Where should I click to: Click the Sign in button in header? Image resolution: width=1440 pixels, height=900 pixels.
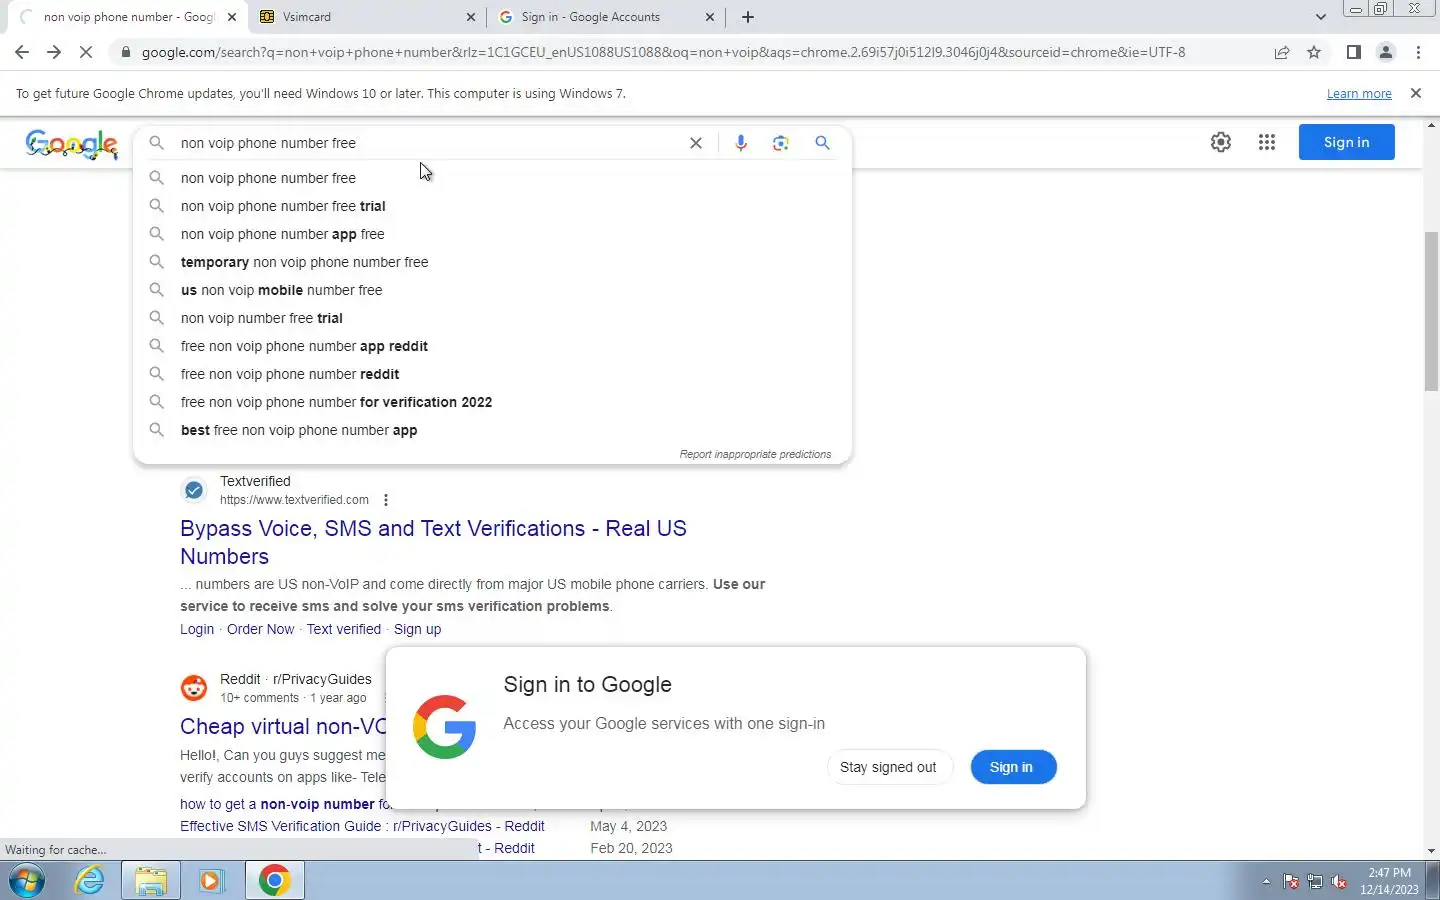tap(1346, 142)
